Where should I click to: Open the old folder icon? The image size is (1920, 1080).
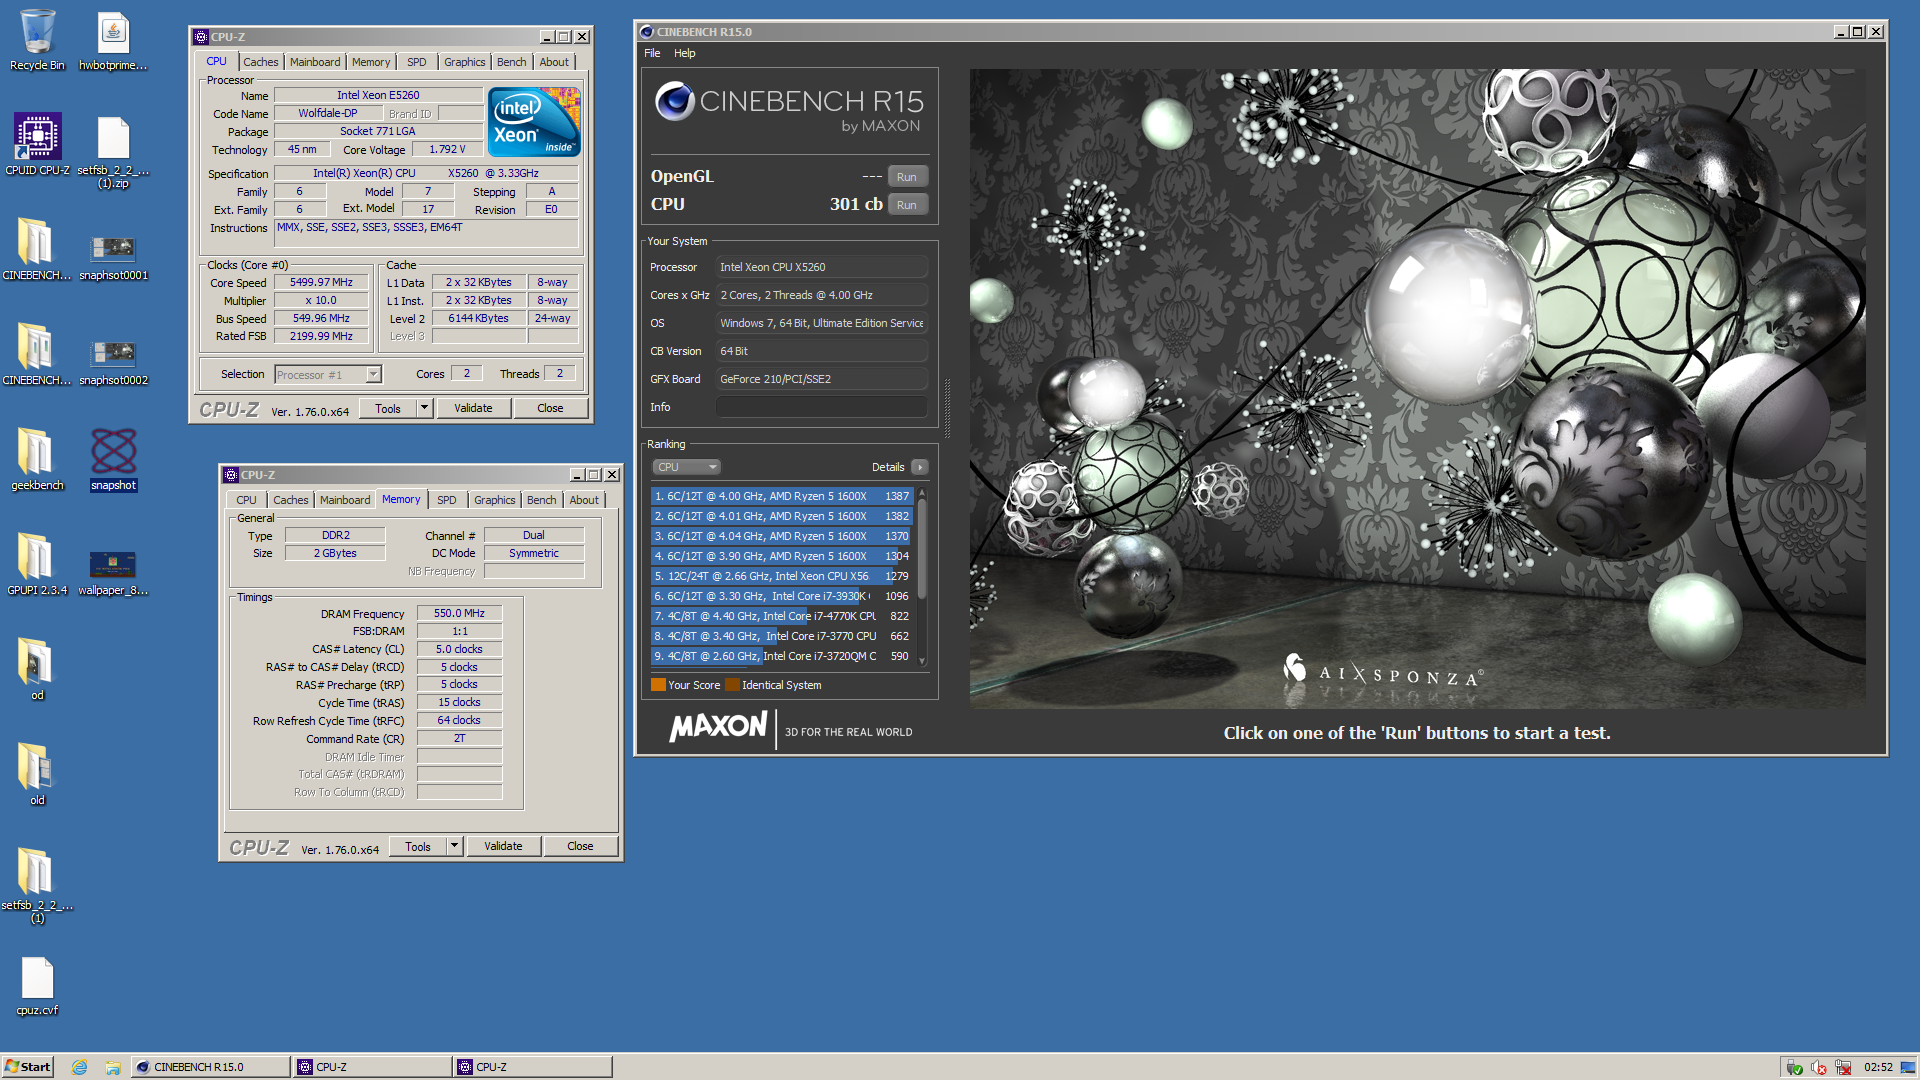pyautogui.click(x=37, y=775)
